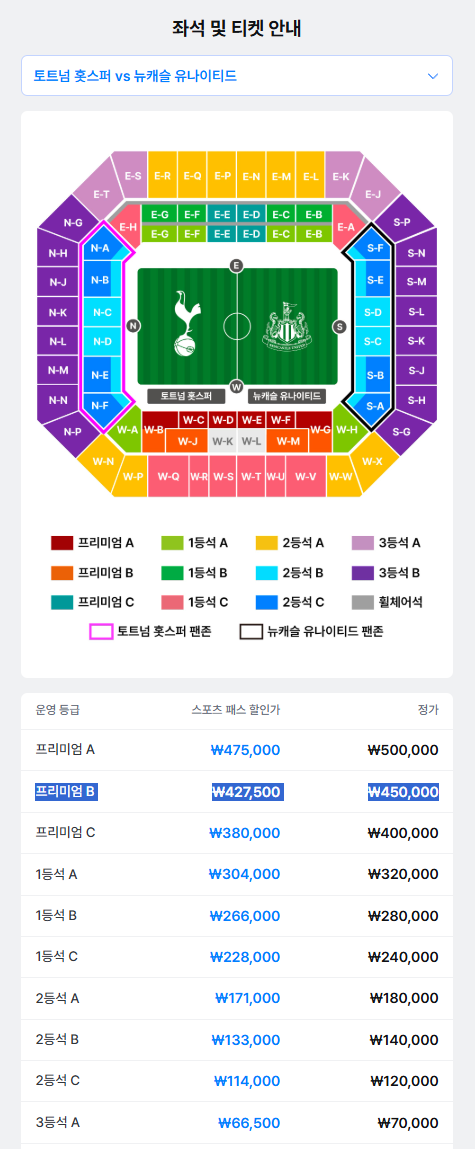
Task: Click the 프리미엄 A red legend swatch
Action: click(x=62, y=543)
